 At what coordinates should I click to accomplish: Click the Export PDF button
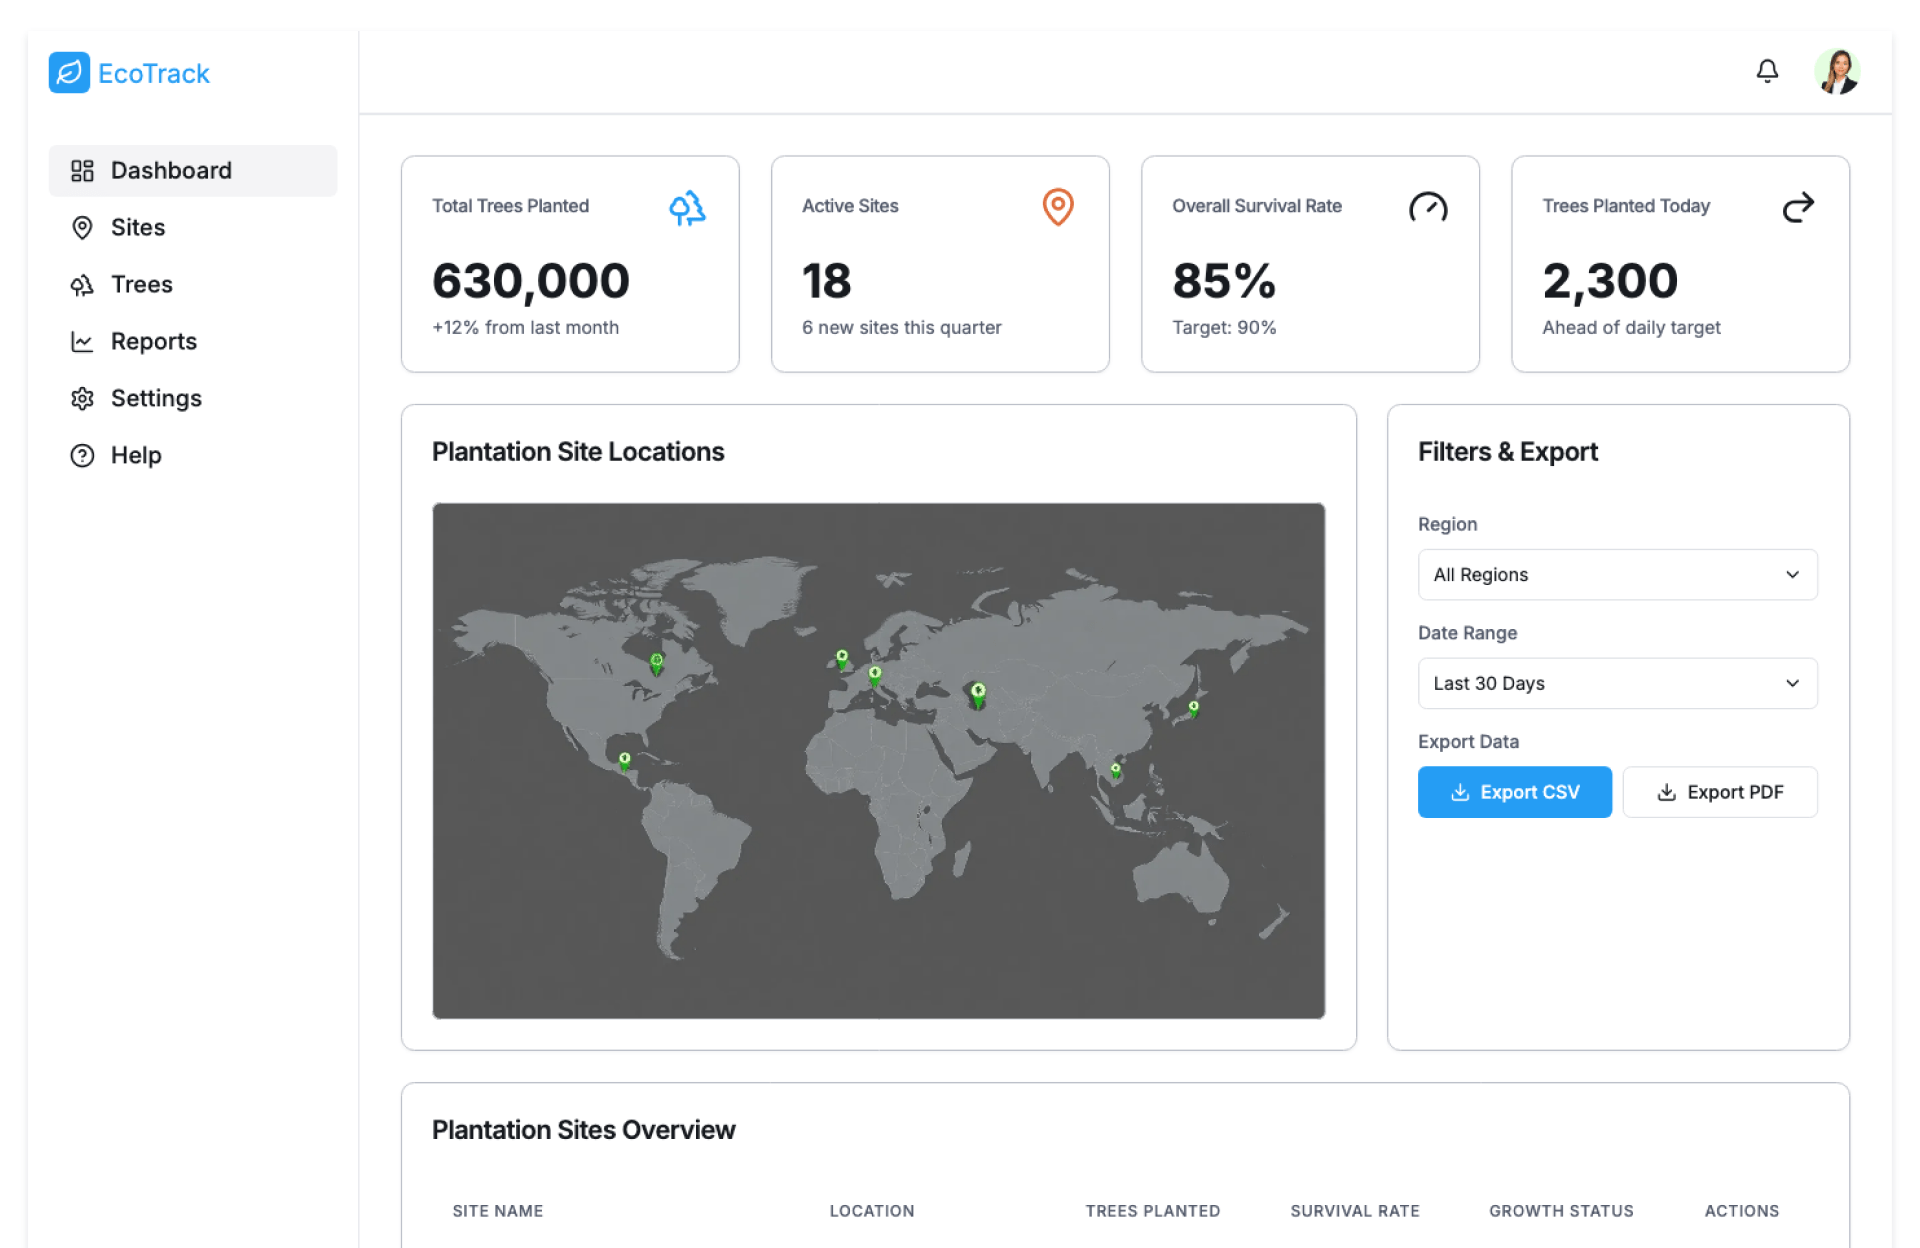click(1719, 792)
